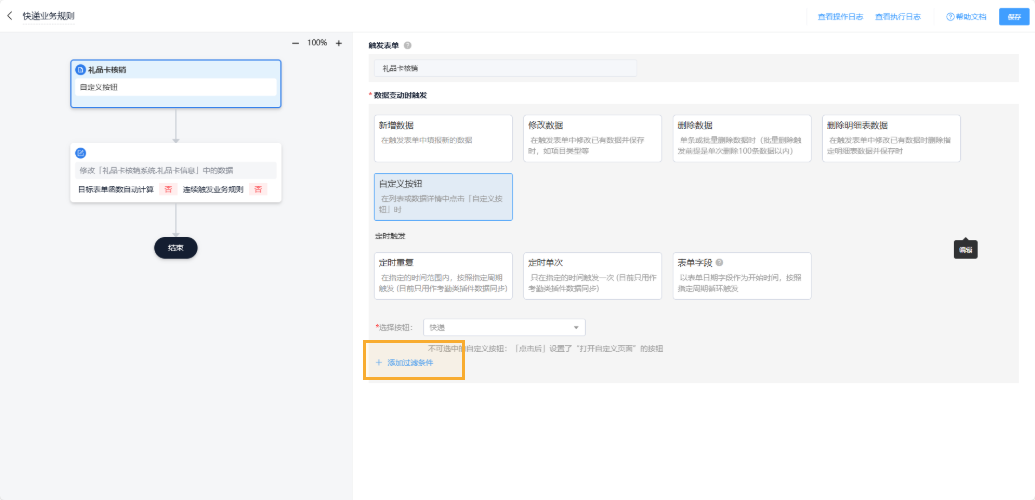Click the 触发表单 field showing 礼品卡核销
The width and height of the screenshot is (1035, 500).
click(x=506, y=68)
